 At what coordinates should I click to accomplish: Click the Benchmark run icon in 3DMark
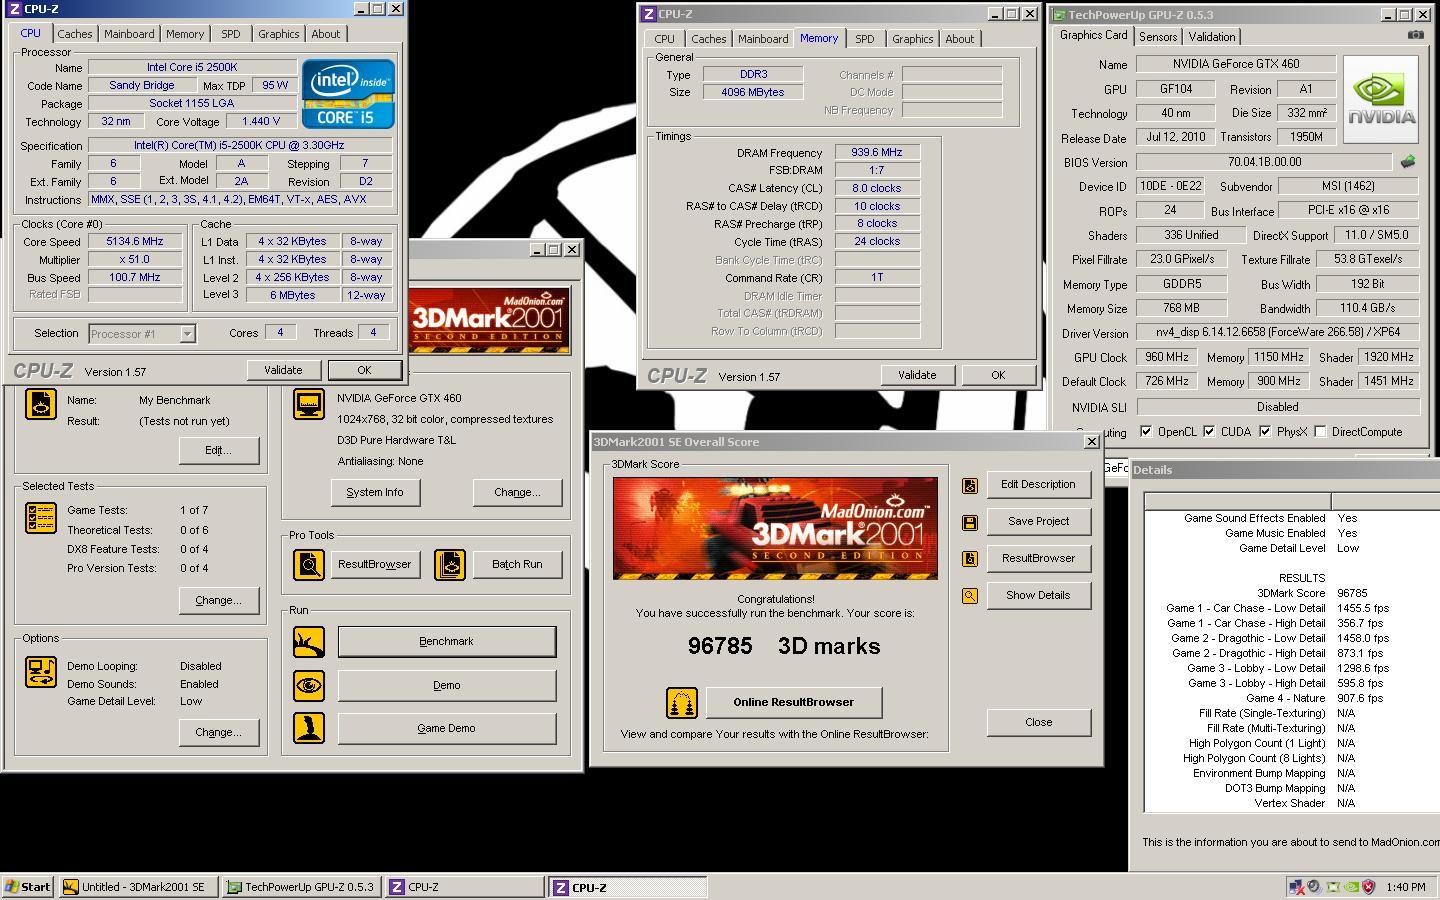coord(309,641)
